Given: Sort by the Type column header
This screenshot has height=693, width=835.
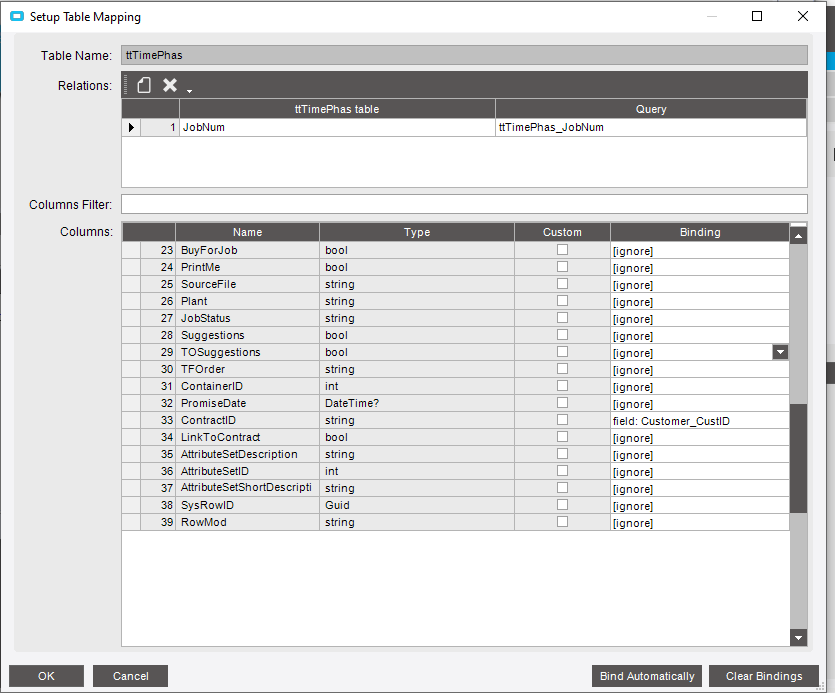Looking at the screenshot, I should 417,232.
